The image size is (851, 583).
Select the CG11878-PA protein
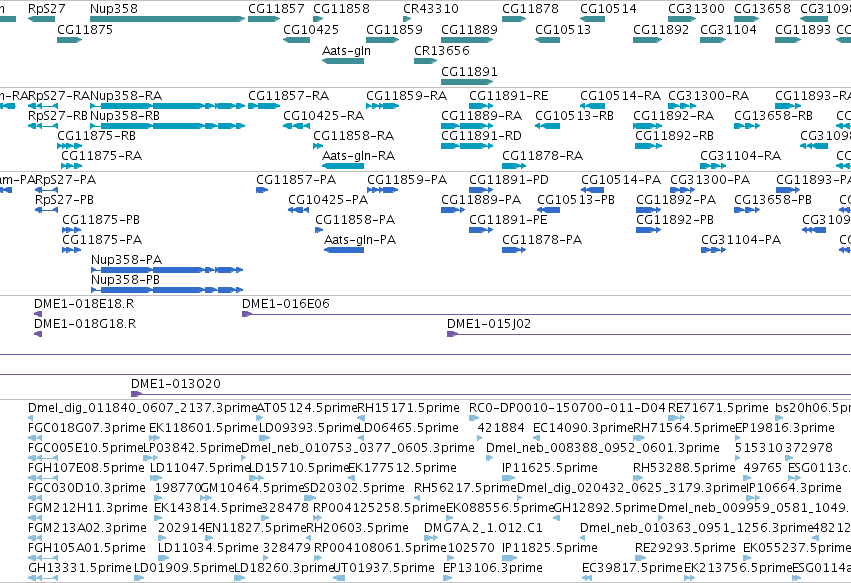(x=514, y=250)
